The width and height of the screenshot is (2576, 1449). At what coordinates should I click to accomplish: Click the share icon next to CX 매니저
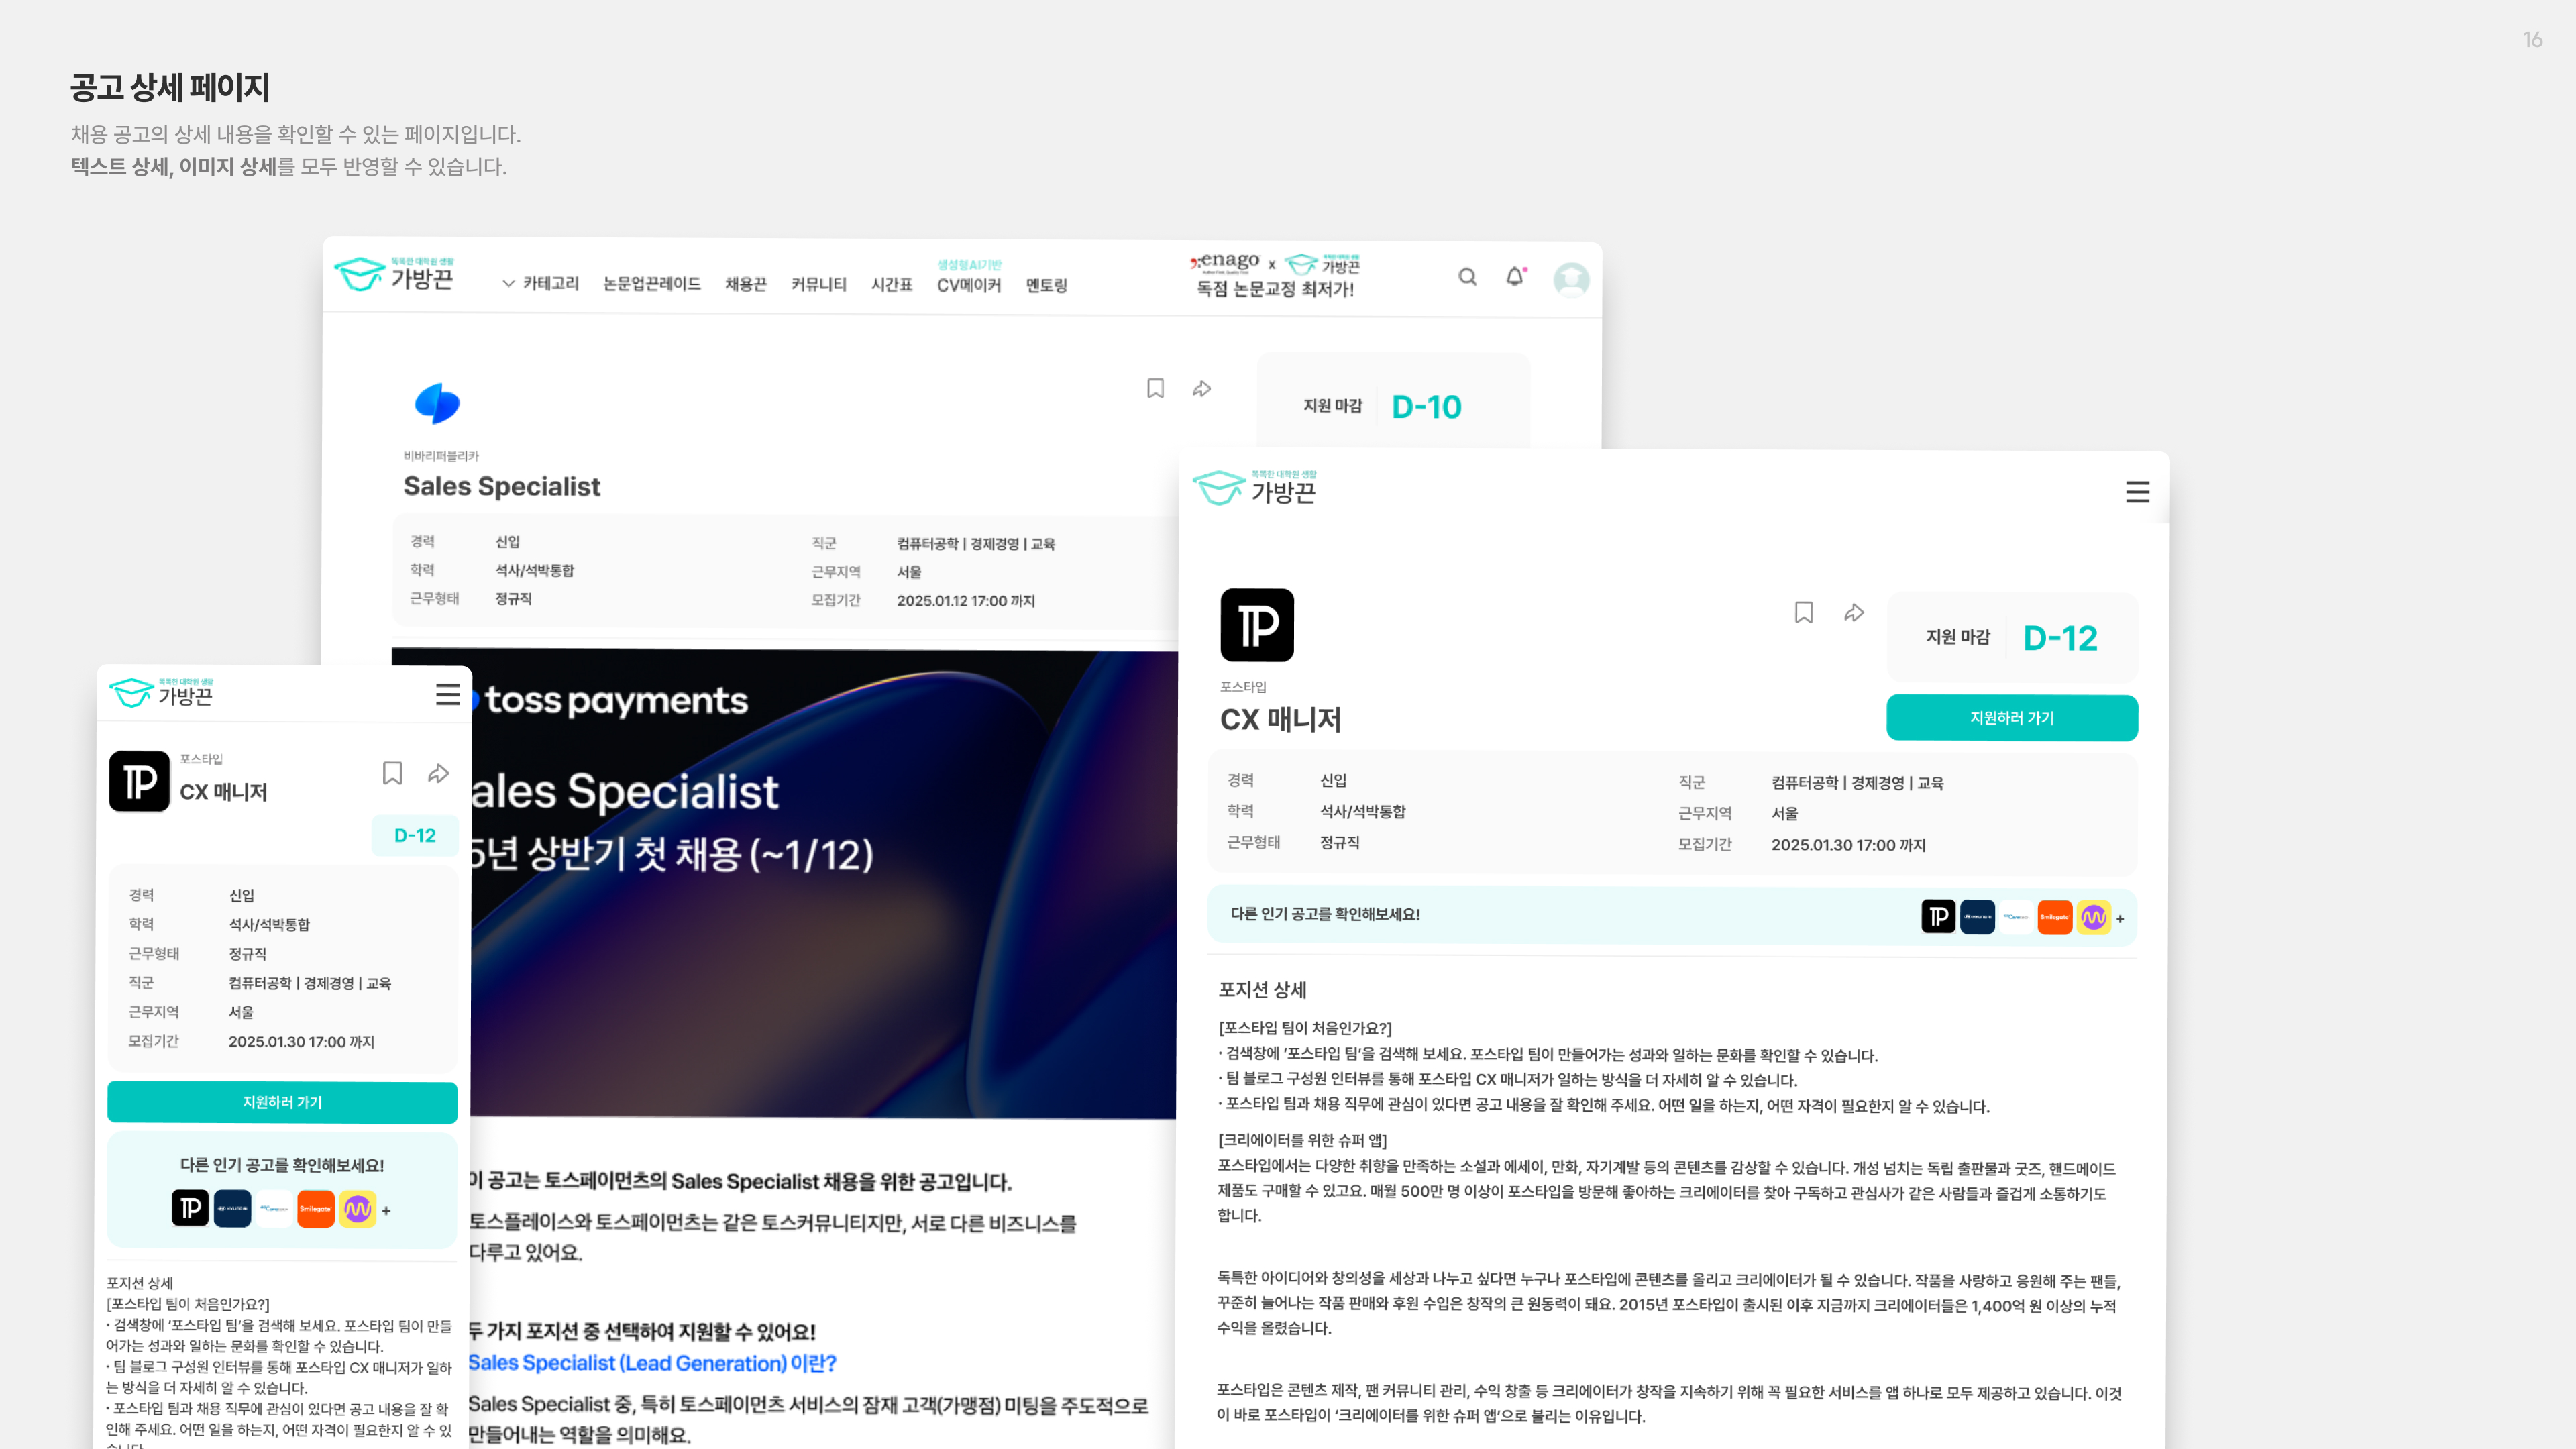point(1854,613)
